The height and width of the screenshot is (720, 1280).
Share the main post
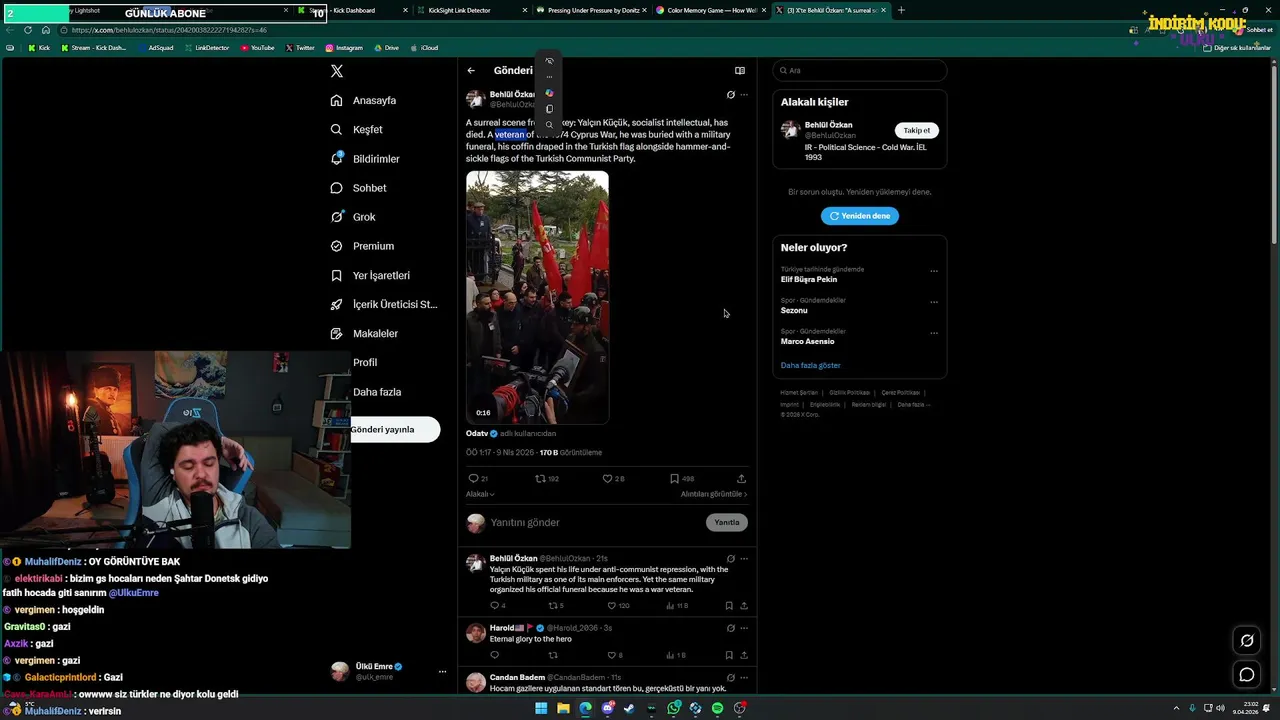click(741, 479)
